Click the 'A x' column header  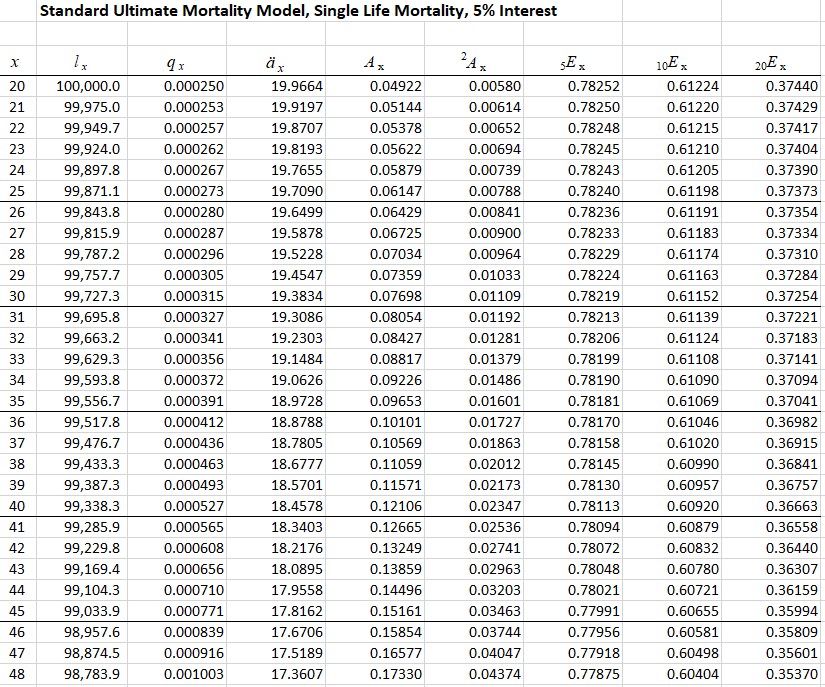click(374, 63)
